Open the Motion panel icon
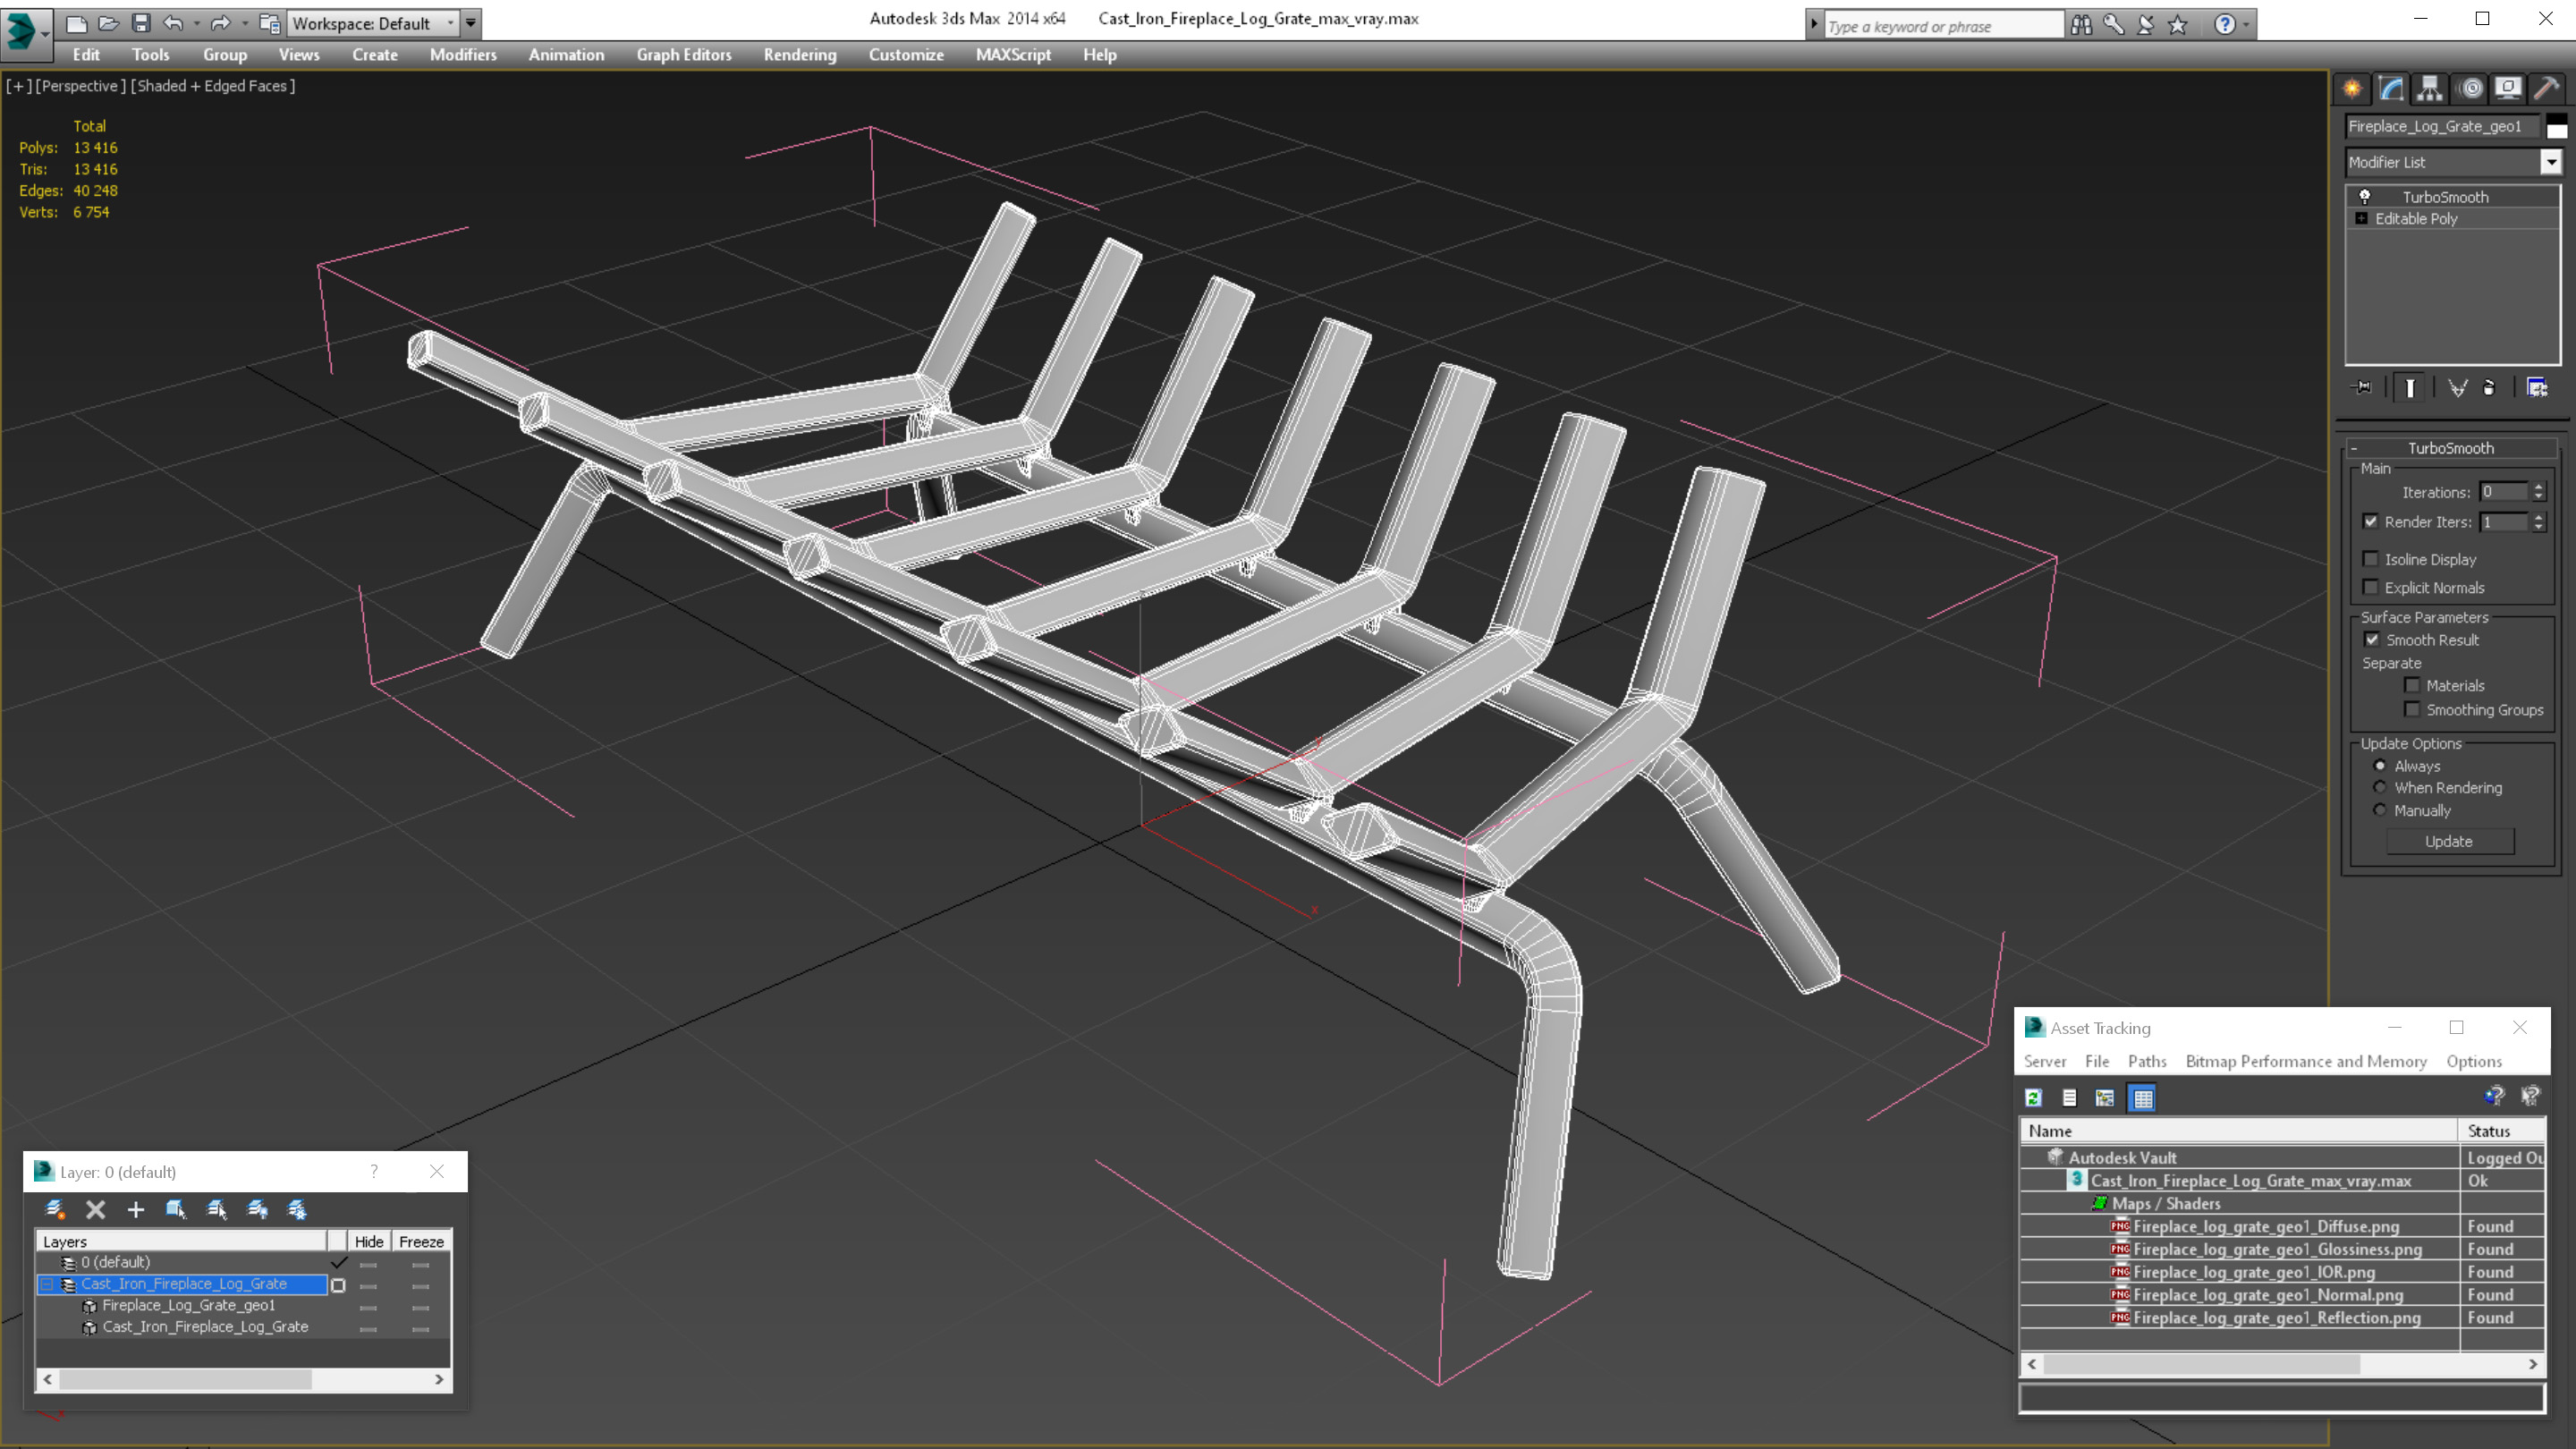 (2470, 89)
